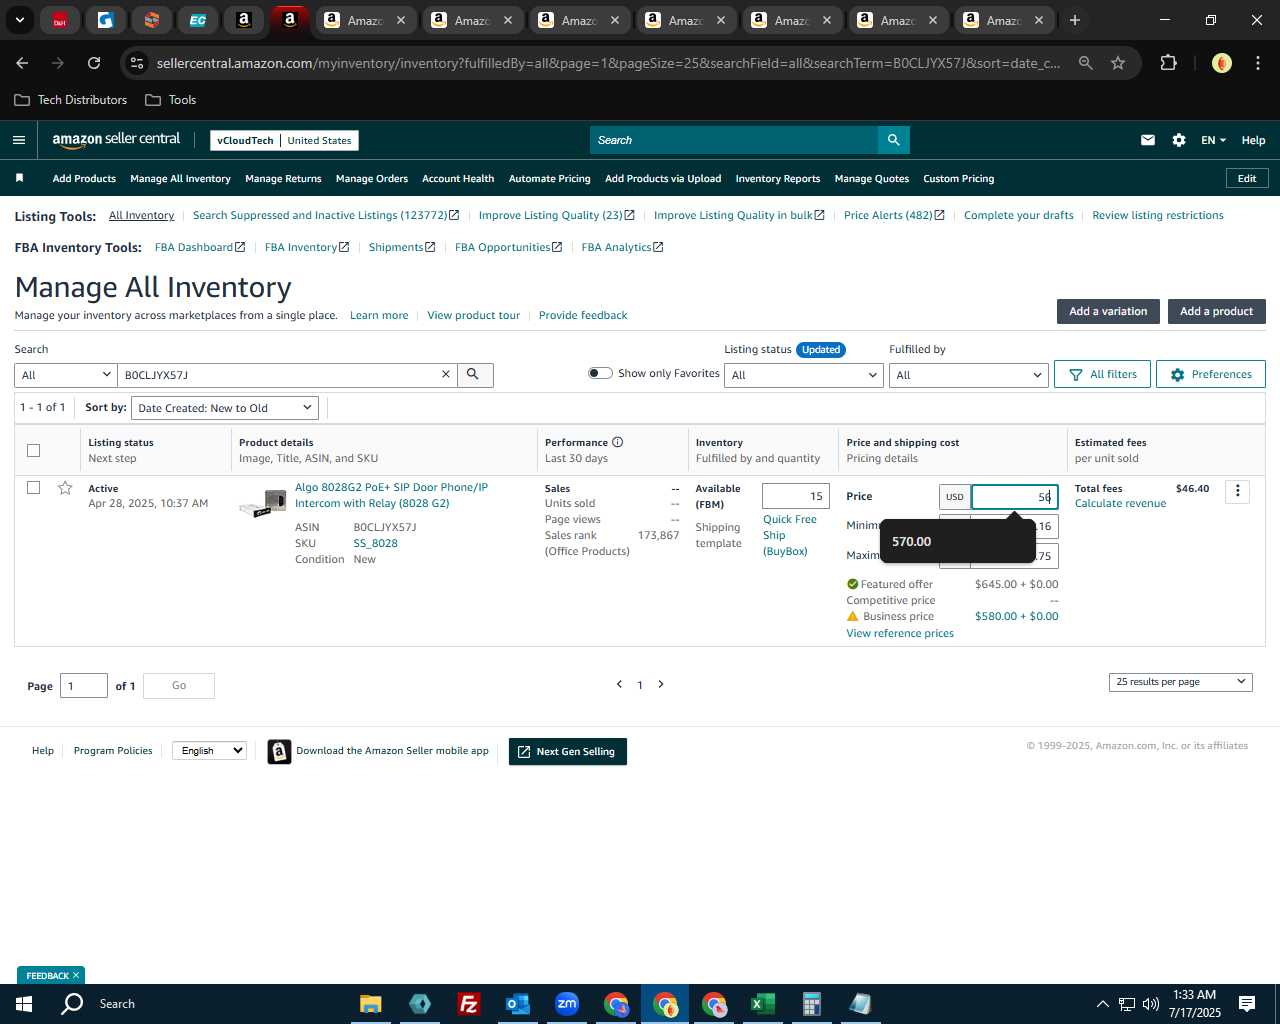Viewport: 1280px width, 1024px height.
Task: Open a new browser tab
Action: tap(1075, 20)
